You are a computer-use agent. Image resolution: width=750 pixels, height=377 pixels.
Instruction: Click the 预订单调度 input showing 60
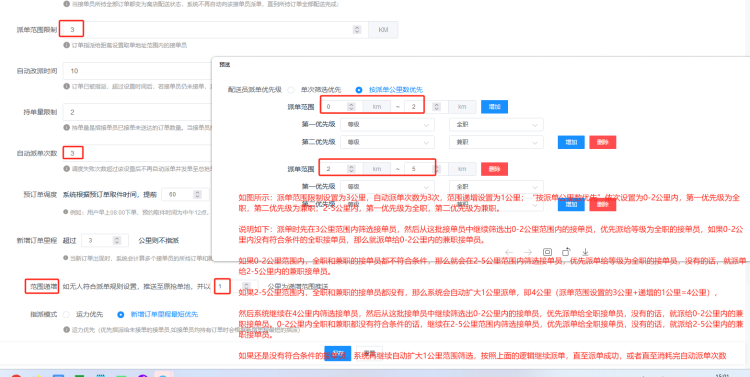coord(185,195)
